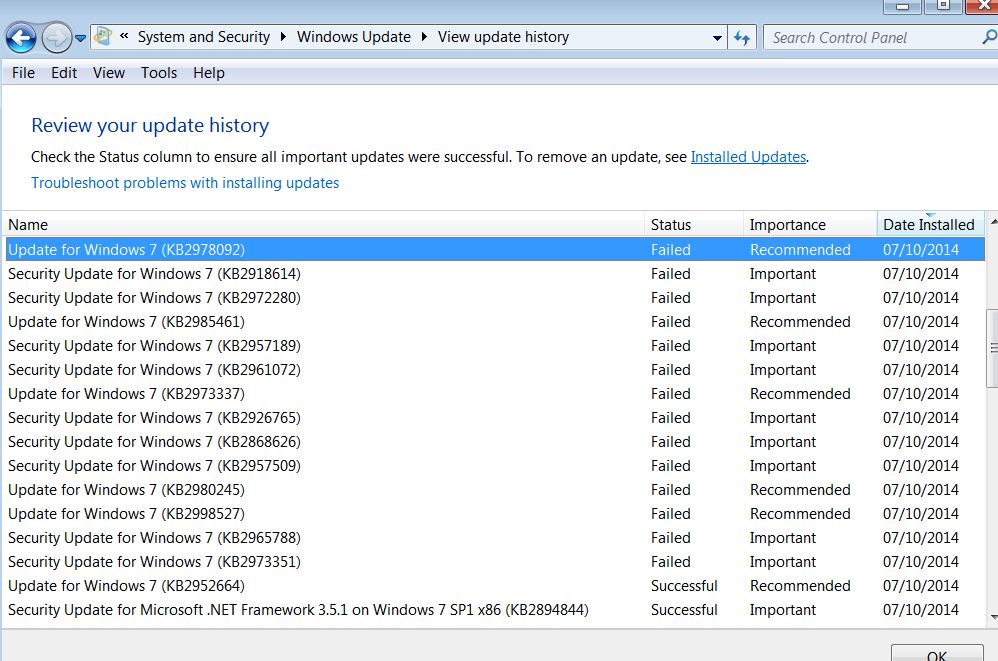Screen dimensions: 998x661
Task: Click the blue Back navigation arrow
Action: pos(21,38)
